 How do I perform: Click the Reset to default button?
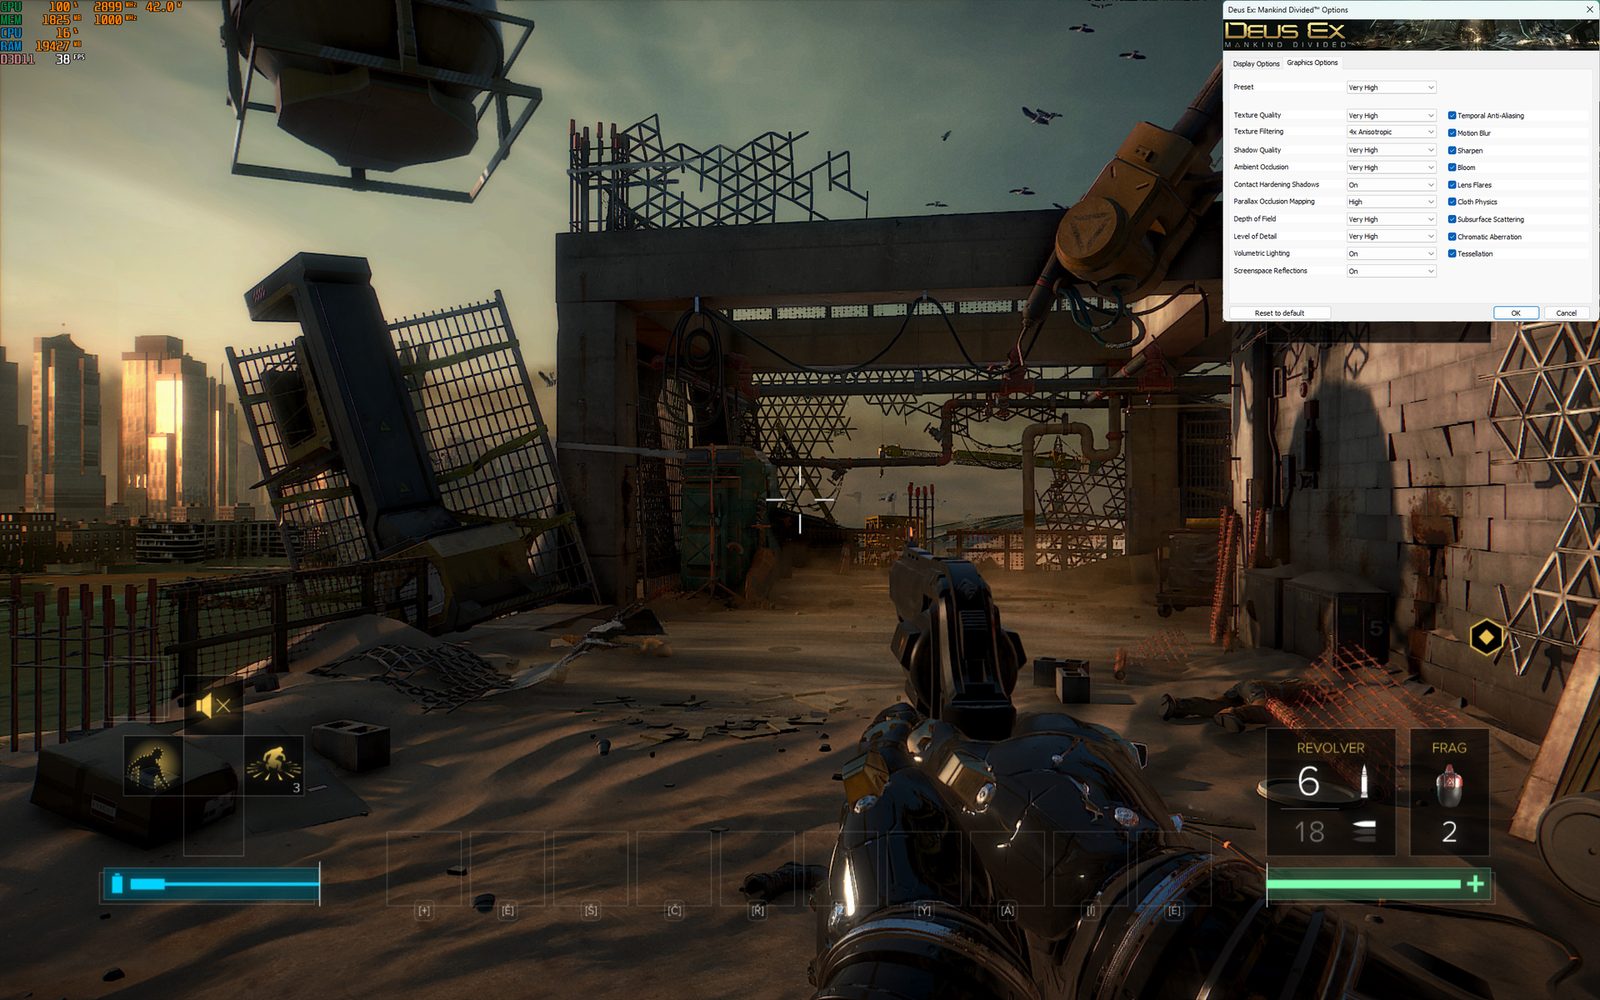coord(1279,313)
